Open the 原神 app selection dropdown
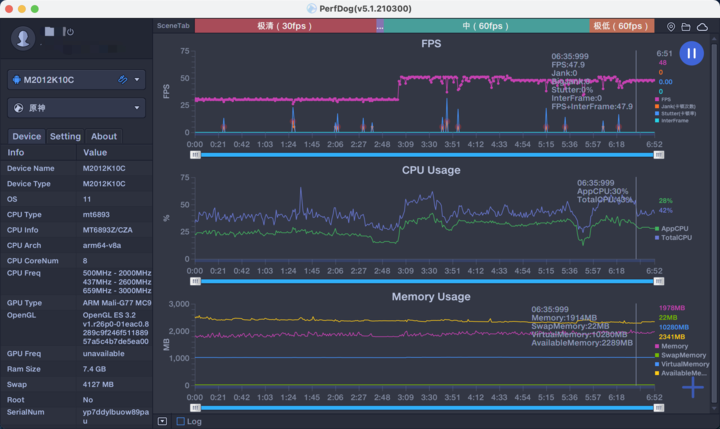This screenshot has width=720, height=429. pyautogui.click(x=77, y=107)
